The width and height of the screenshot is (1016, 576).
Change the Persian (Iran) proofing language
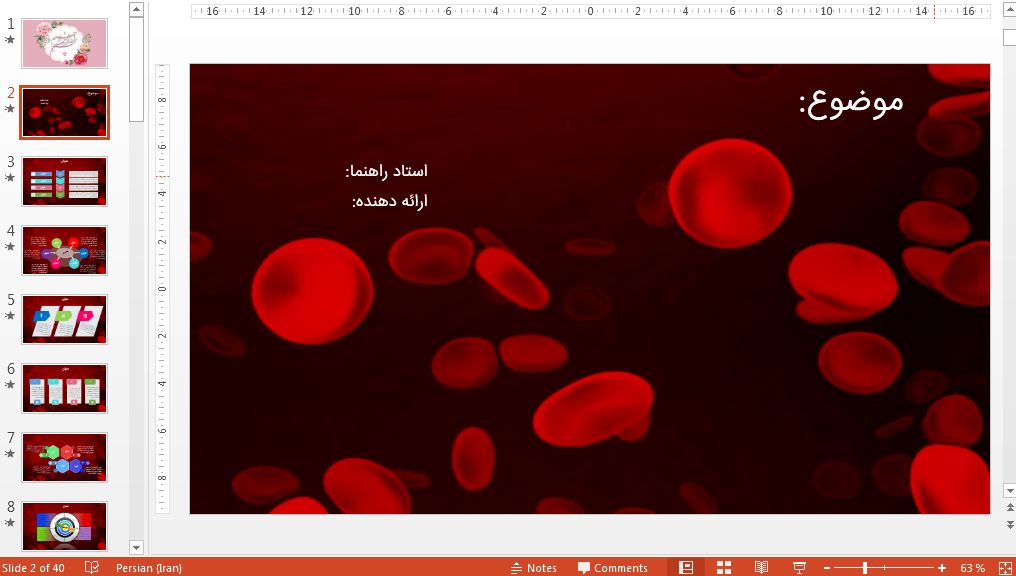pyautogui.click(x=150, y=567)
